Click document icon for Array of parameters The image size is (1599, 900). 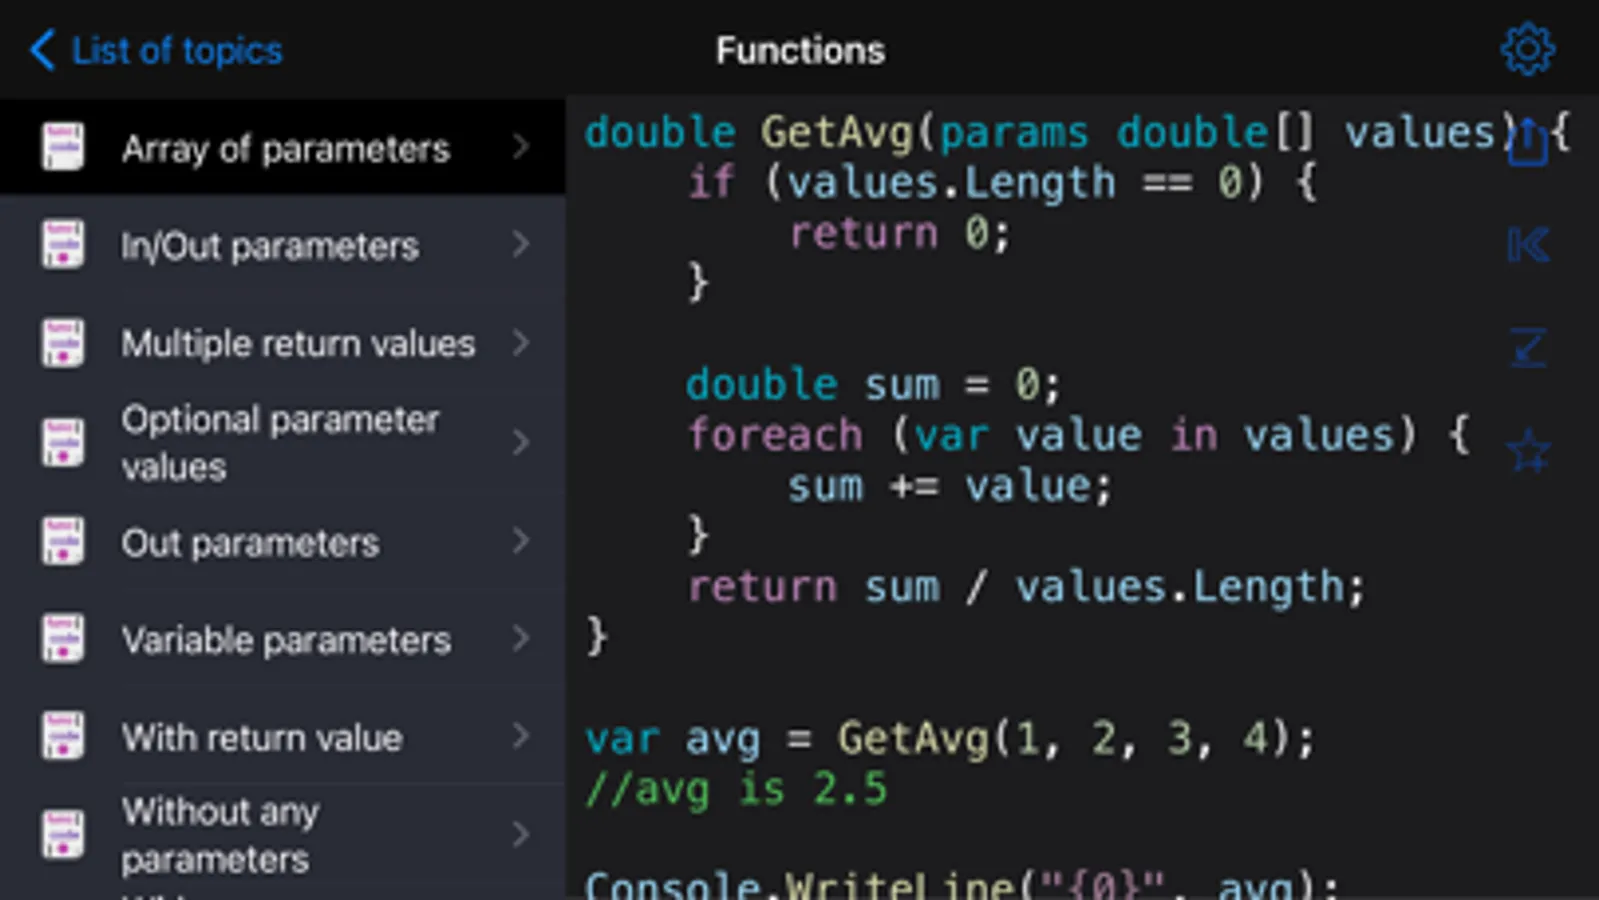[62, 147]
